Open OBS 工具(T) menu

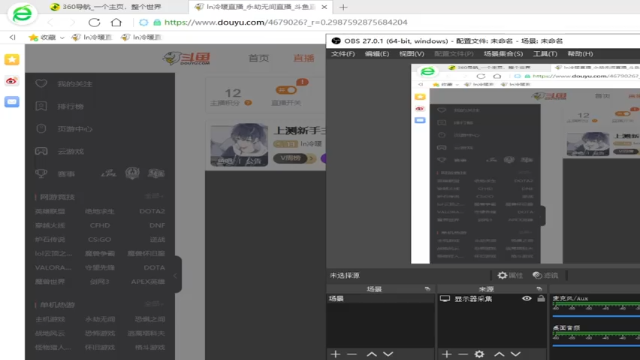[545, 54]
